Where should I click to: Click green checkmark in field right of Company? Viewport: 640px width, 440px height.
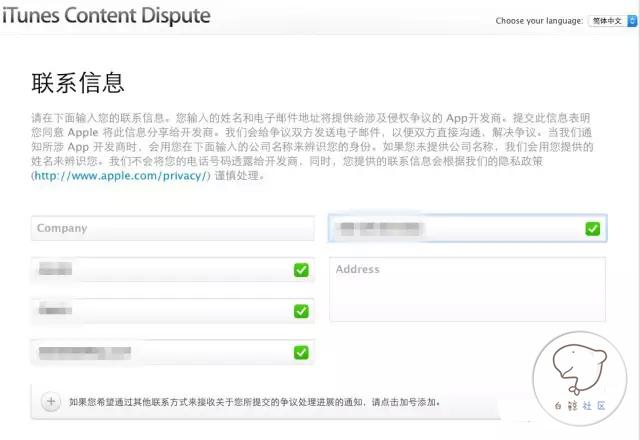point(593,229)
